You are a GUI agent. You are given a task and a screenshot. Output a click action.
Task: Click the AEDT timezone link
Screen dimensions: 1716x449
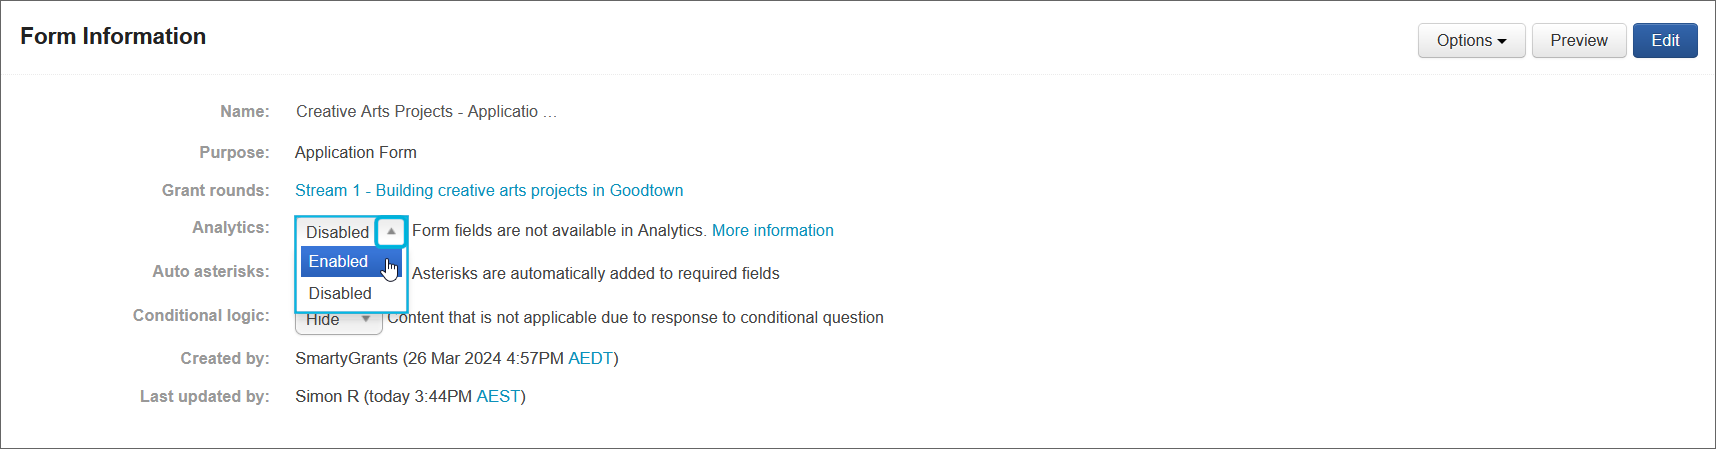click(590, 358)
